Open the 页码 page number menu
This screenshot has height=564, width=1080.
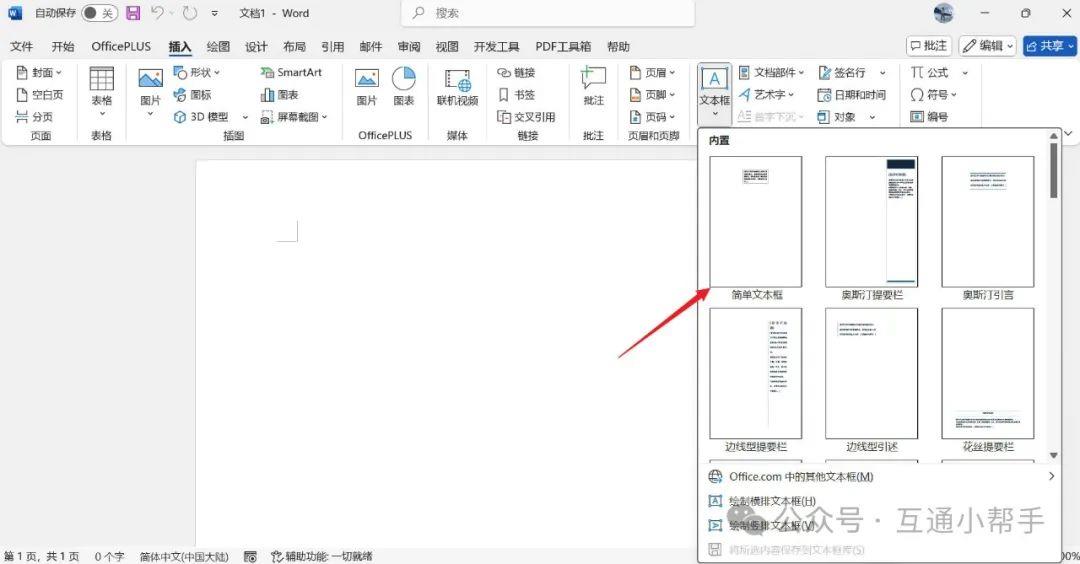pos(652,116)
